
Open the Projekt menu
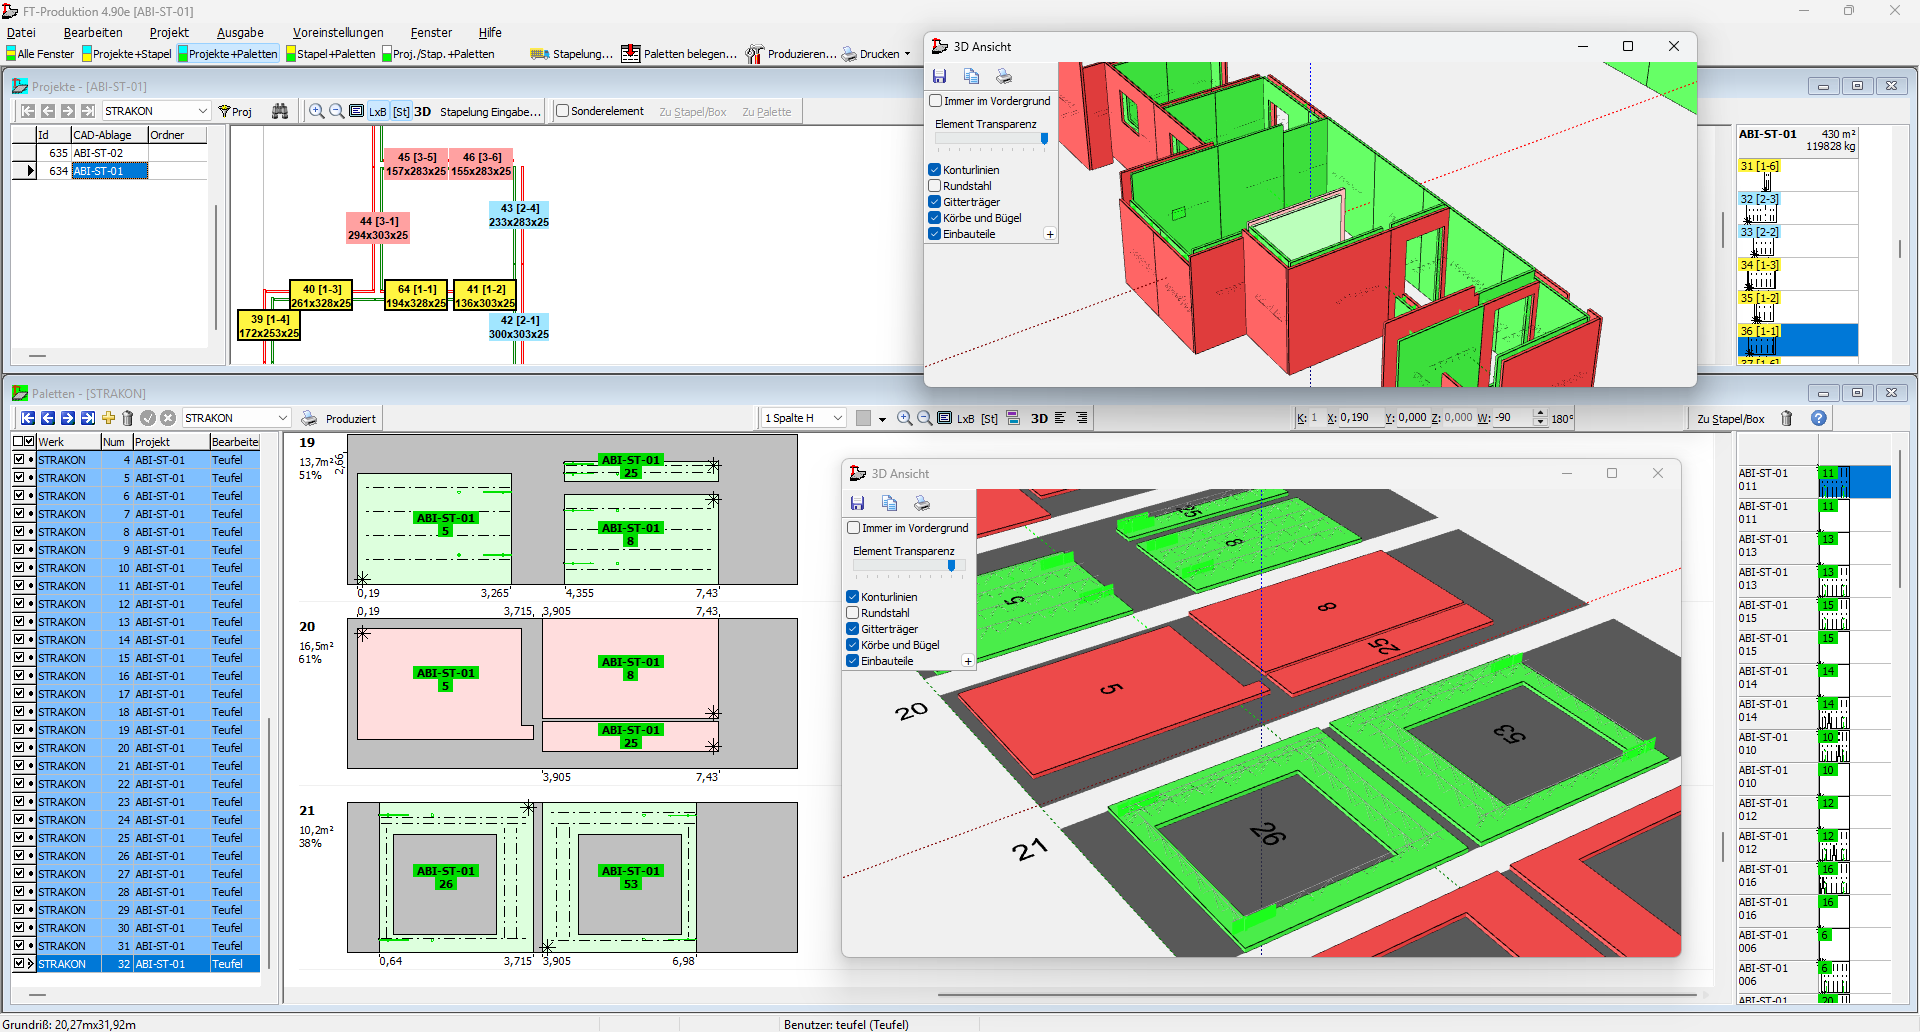pyautogui.click(x=169, y=33)
